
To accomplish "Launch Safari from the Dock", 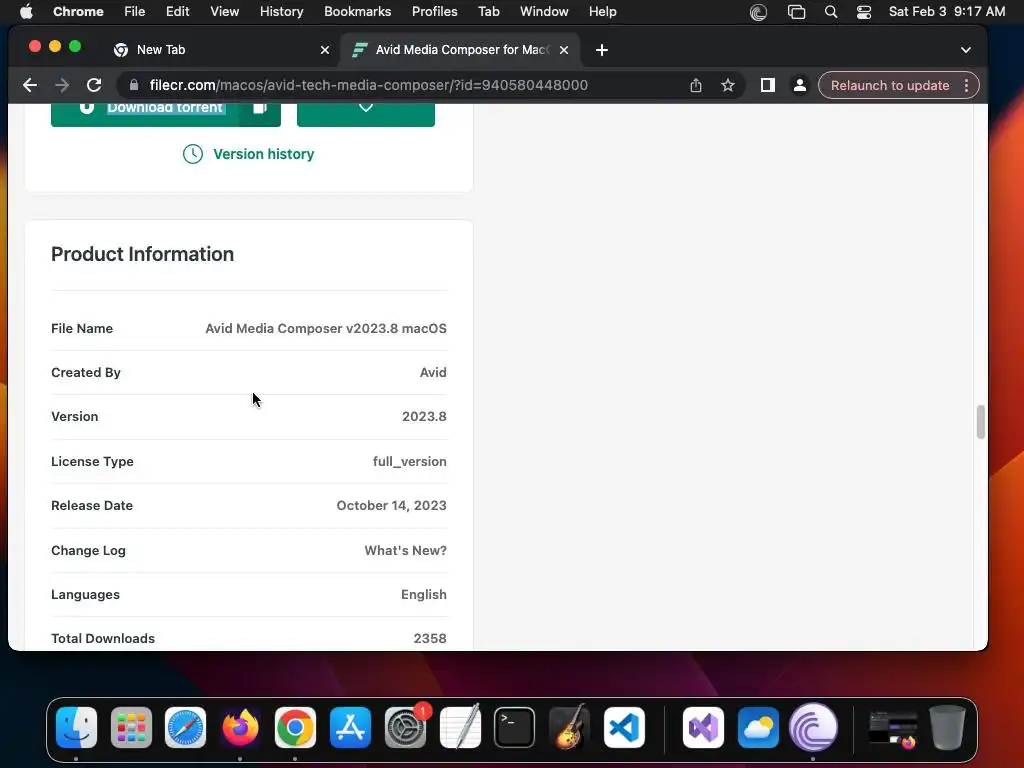I will tap(185, 728).
